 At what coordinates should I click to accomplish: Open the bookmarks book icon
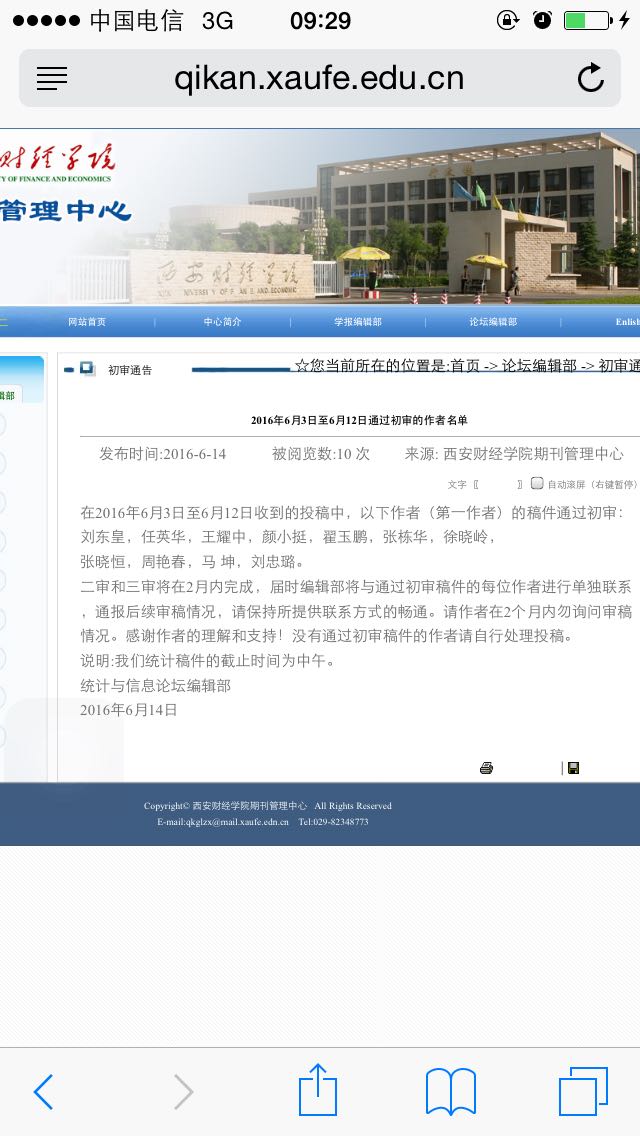coord(451,1091)
